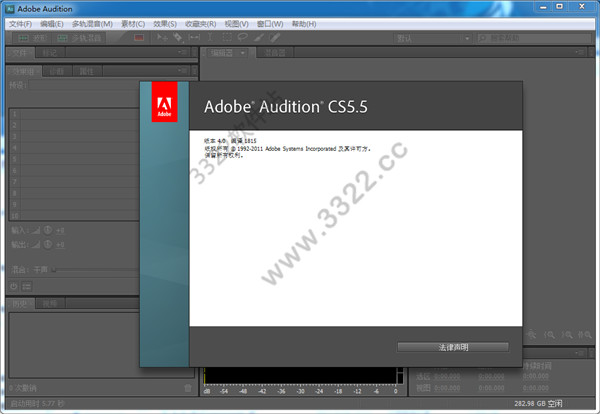This screenshot has height=414, width=600.
Task: Open the 窗口(W) menu
Action: (270, 24)
